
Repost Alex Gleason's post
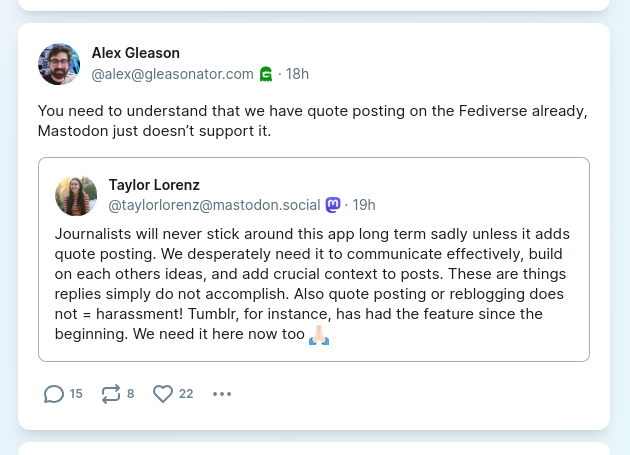tap(110, 394)
